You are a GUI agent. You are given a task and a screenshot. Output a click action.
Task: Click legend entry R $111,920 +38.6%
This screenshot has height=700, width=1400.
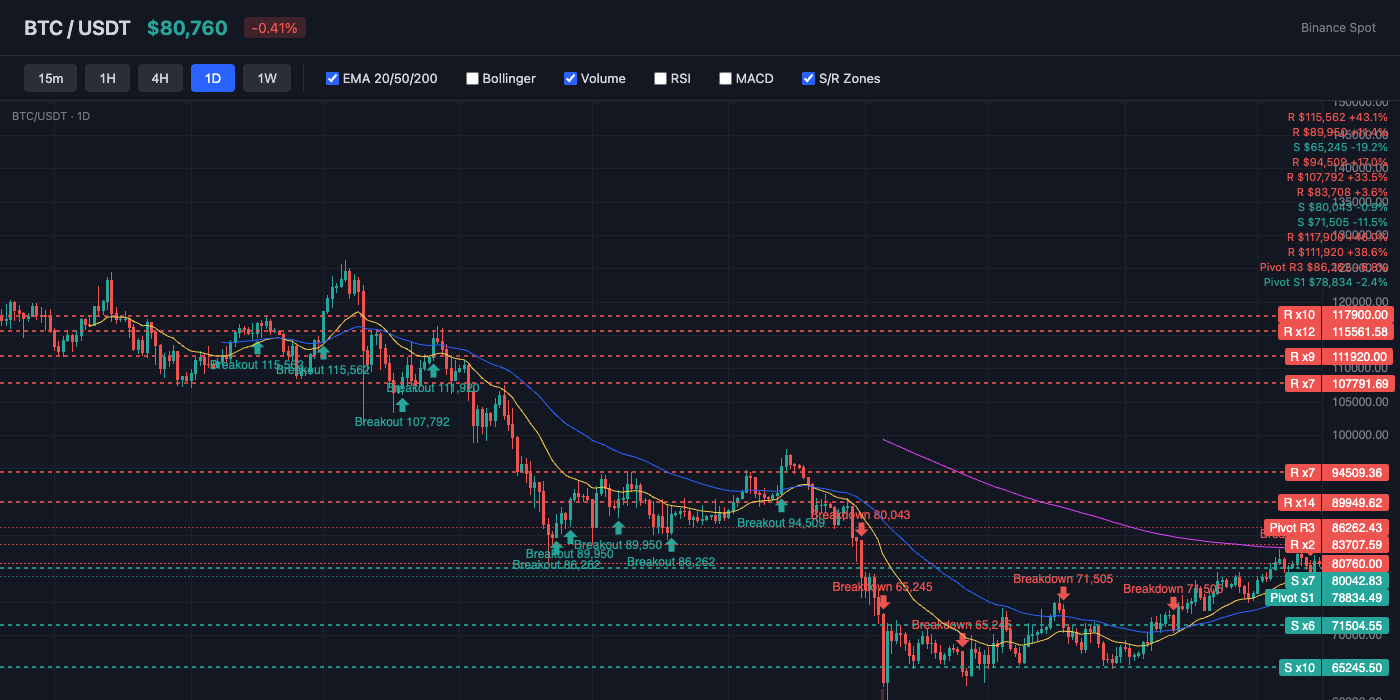click(1337, 252)
